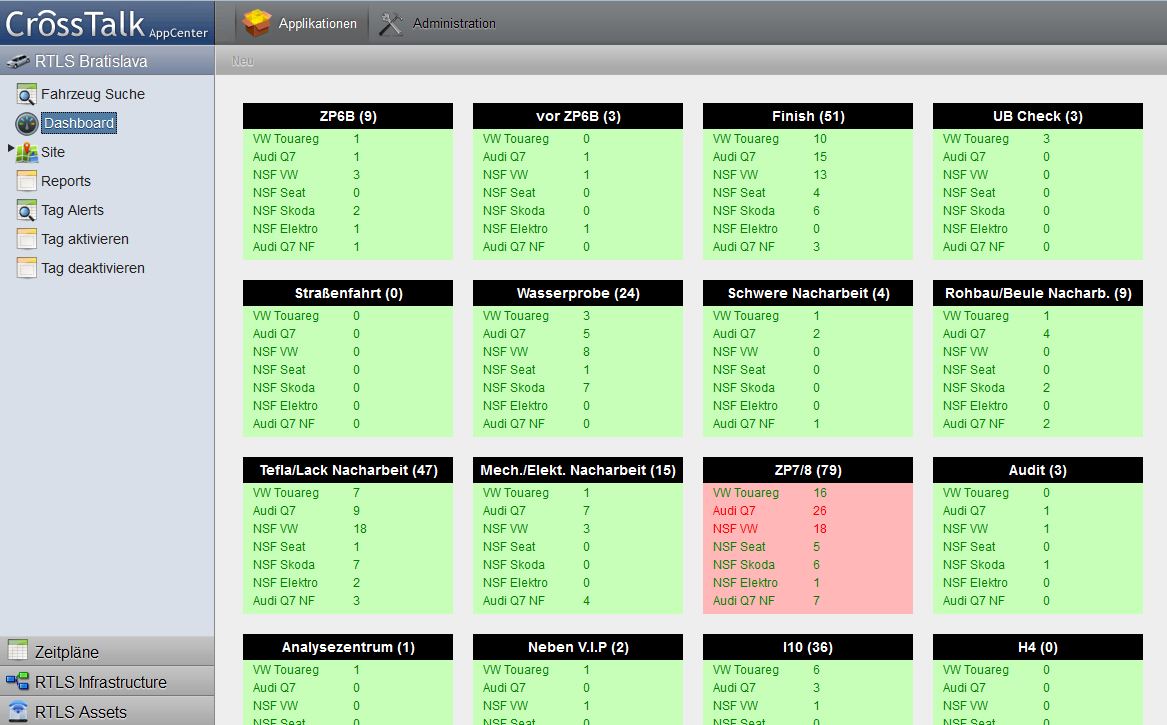Click Audi Q7 row in Finish card

point(808,156)
